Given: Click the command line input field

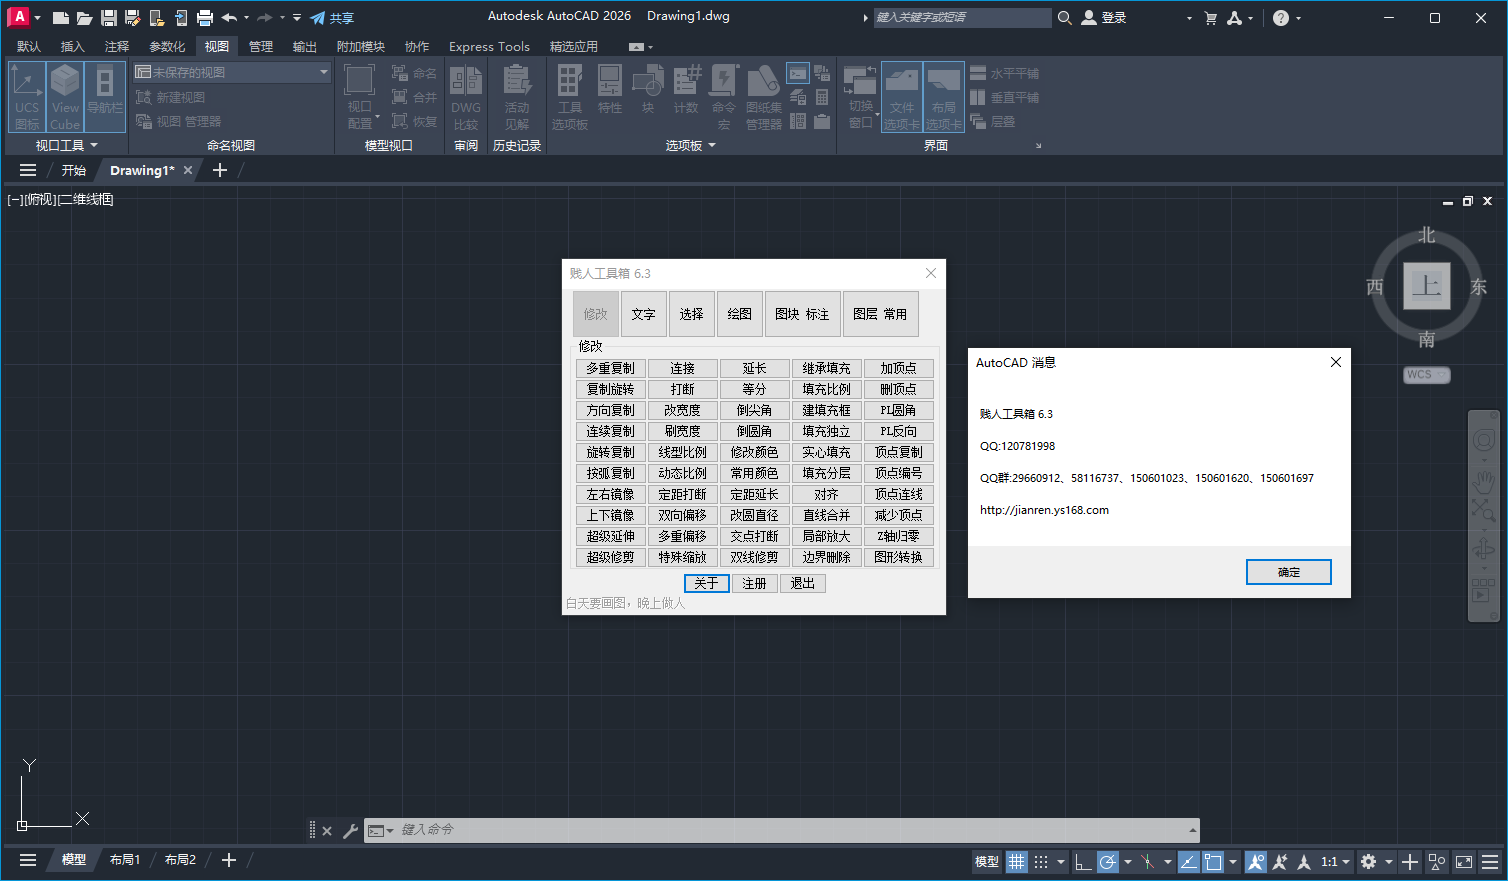Looking at the screenshot, I should (x=790, y=830).
